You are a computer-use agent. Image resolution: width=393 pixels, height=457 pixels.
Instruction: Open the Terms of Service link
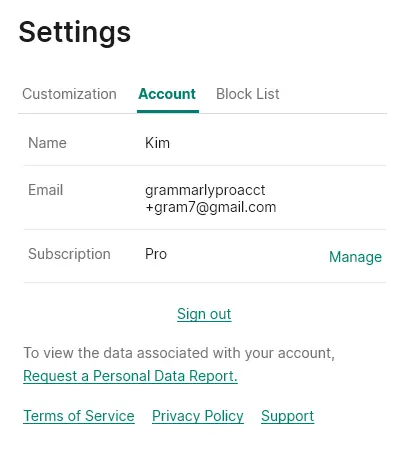coord(79,416)
